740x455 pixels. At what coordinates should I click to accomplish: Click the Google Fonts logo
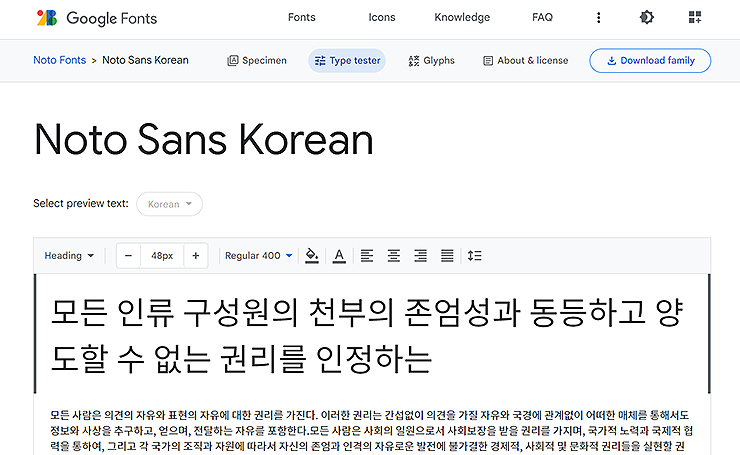97,18
